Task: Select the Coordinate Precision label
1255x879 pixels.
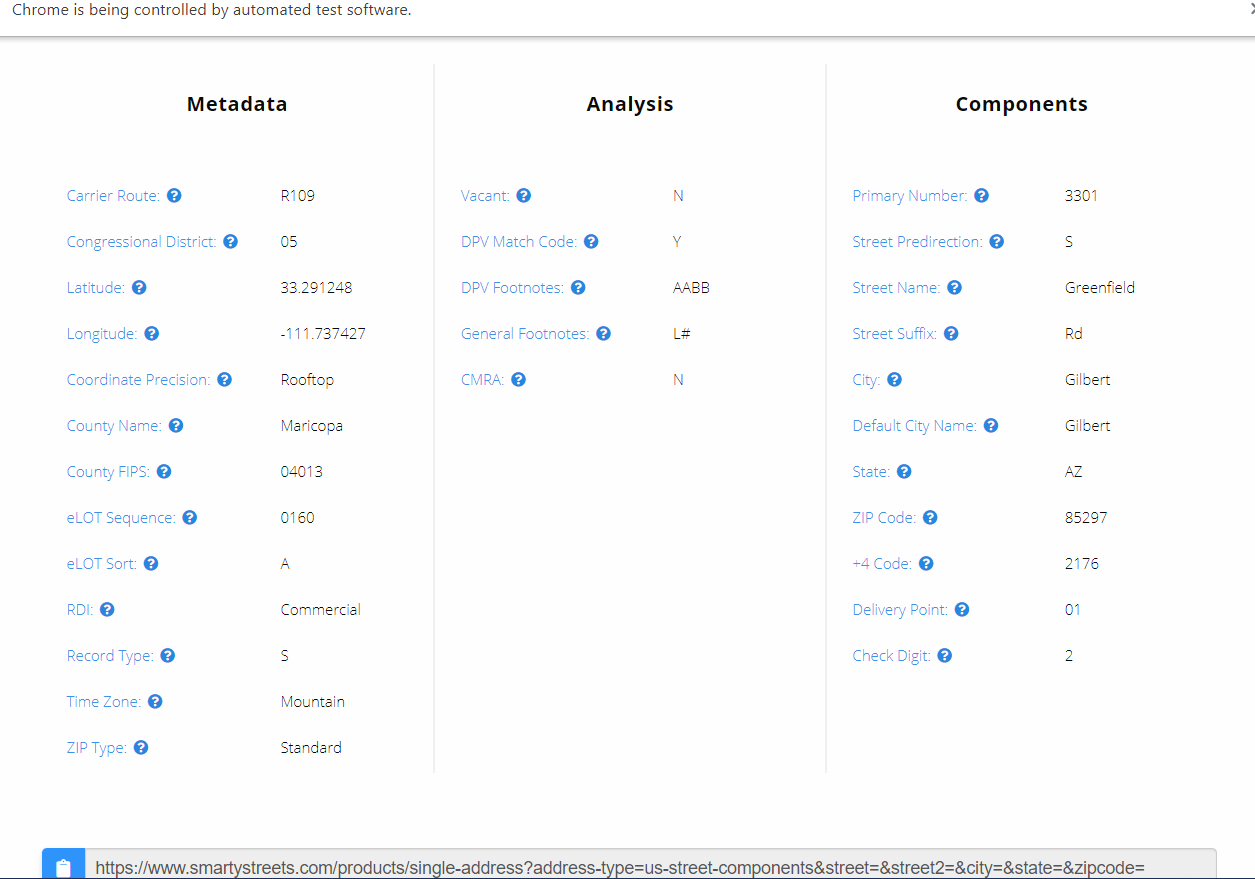Action: (139, 380)
